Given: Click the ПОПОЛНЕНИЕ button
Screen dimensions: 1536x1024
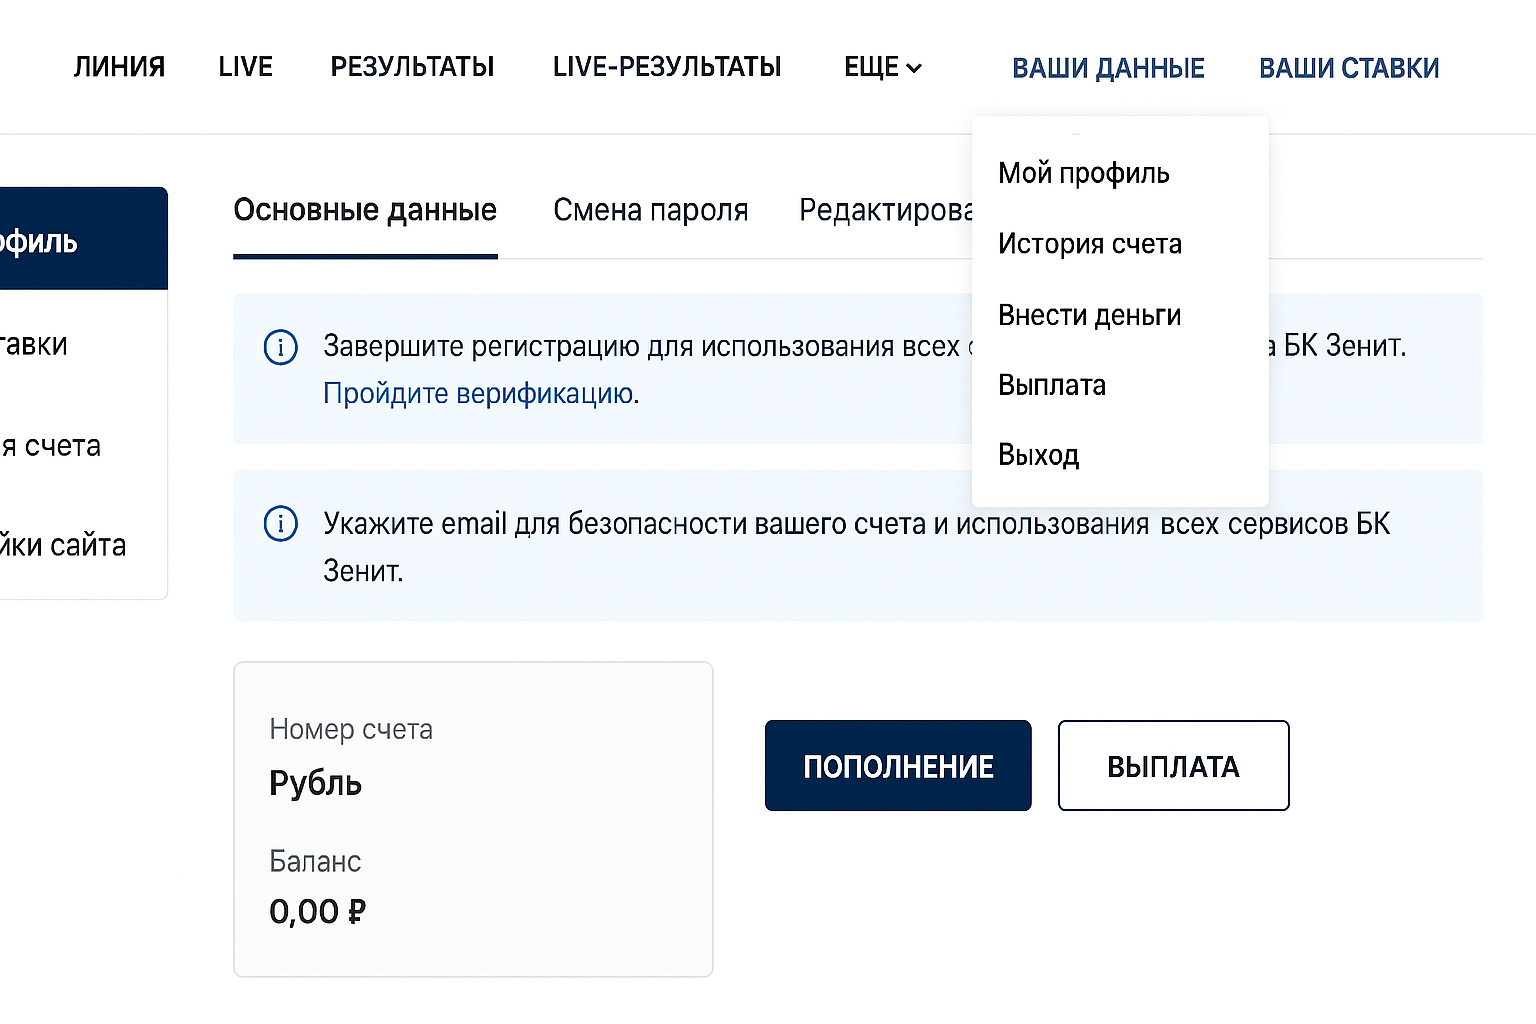Looking at the screenshot, I should coord(897,765).
